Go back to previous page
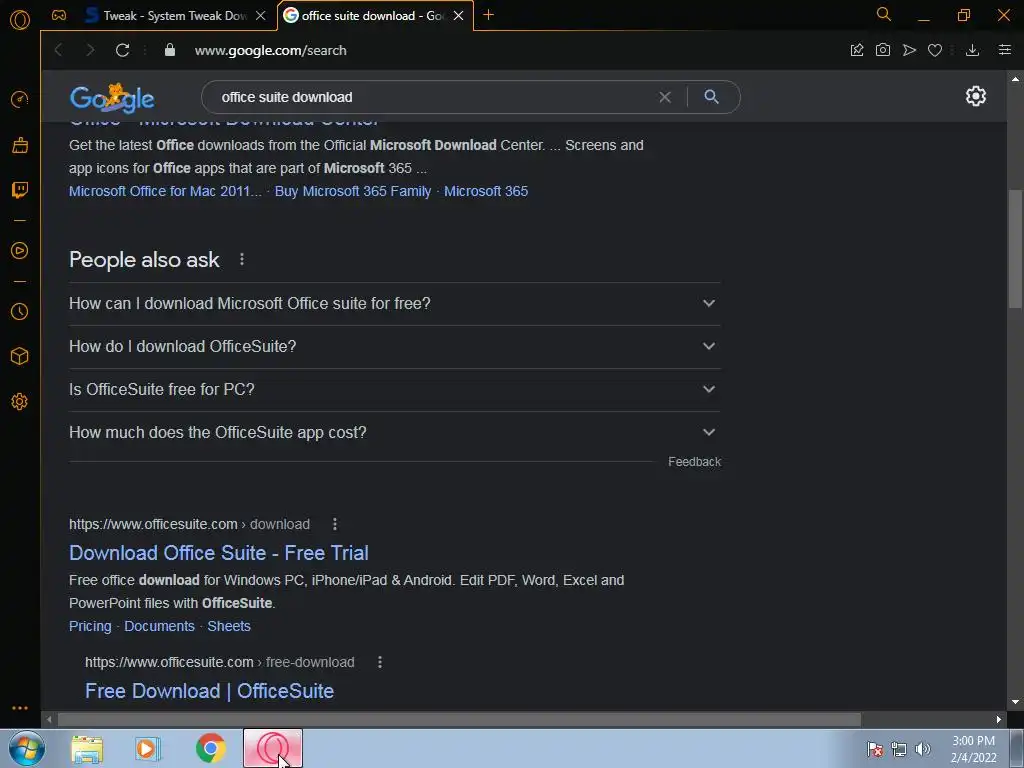 coord(59,50)
